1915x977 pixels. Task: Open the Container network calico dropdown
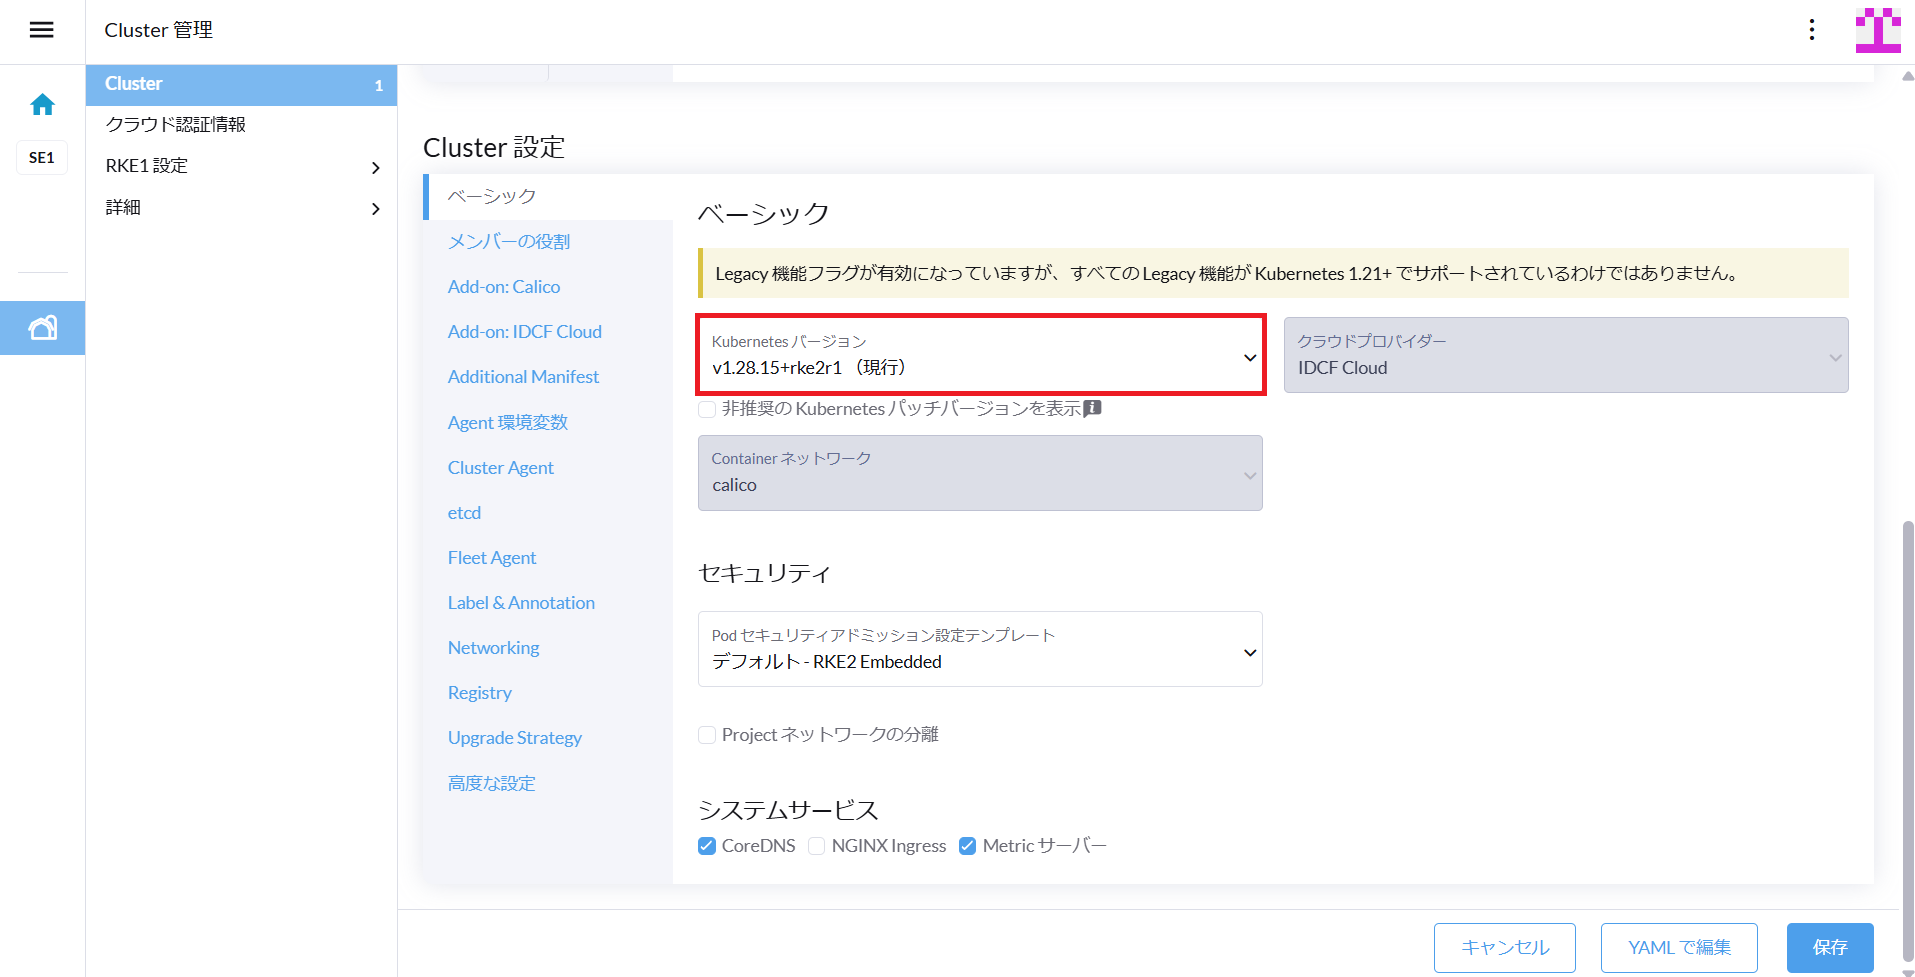pos(980,473)
